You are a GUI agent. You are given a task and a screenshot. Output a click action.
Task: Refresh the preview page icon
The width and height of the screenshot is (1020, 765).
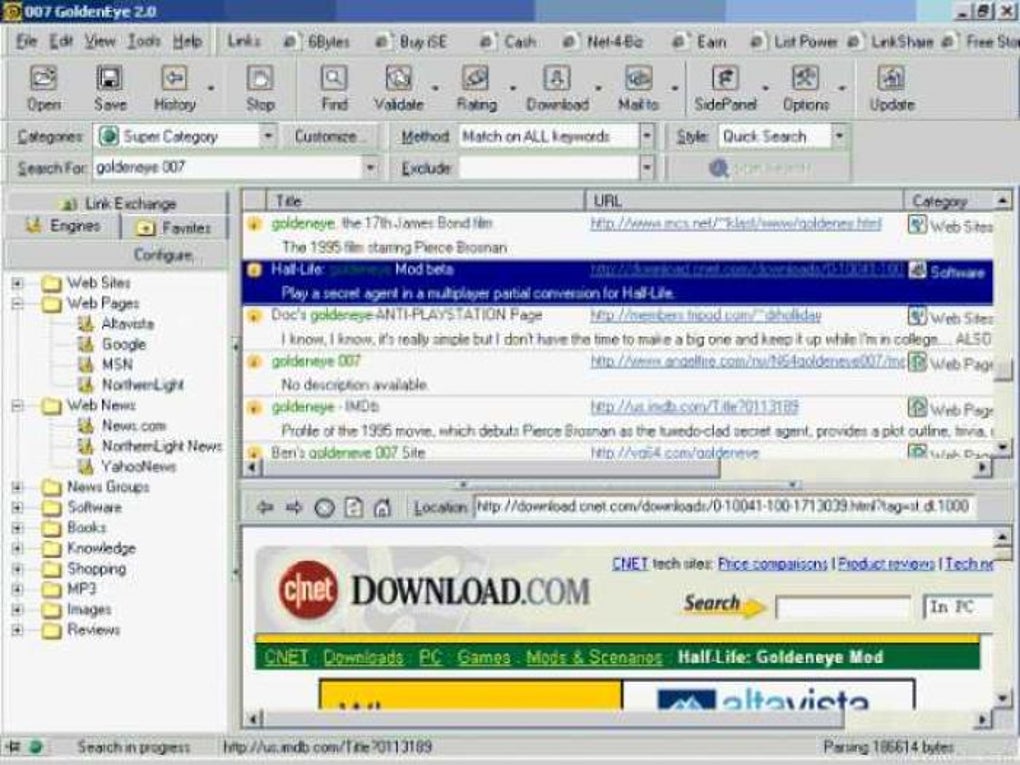pyautogui.click(x=353, y=507)
